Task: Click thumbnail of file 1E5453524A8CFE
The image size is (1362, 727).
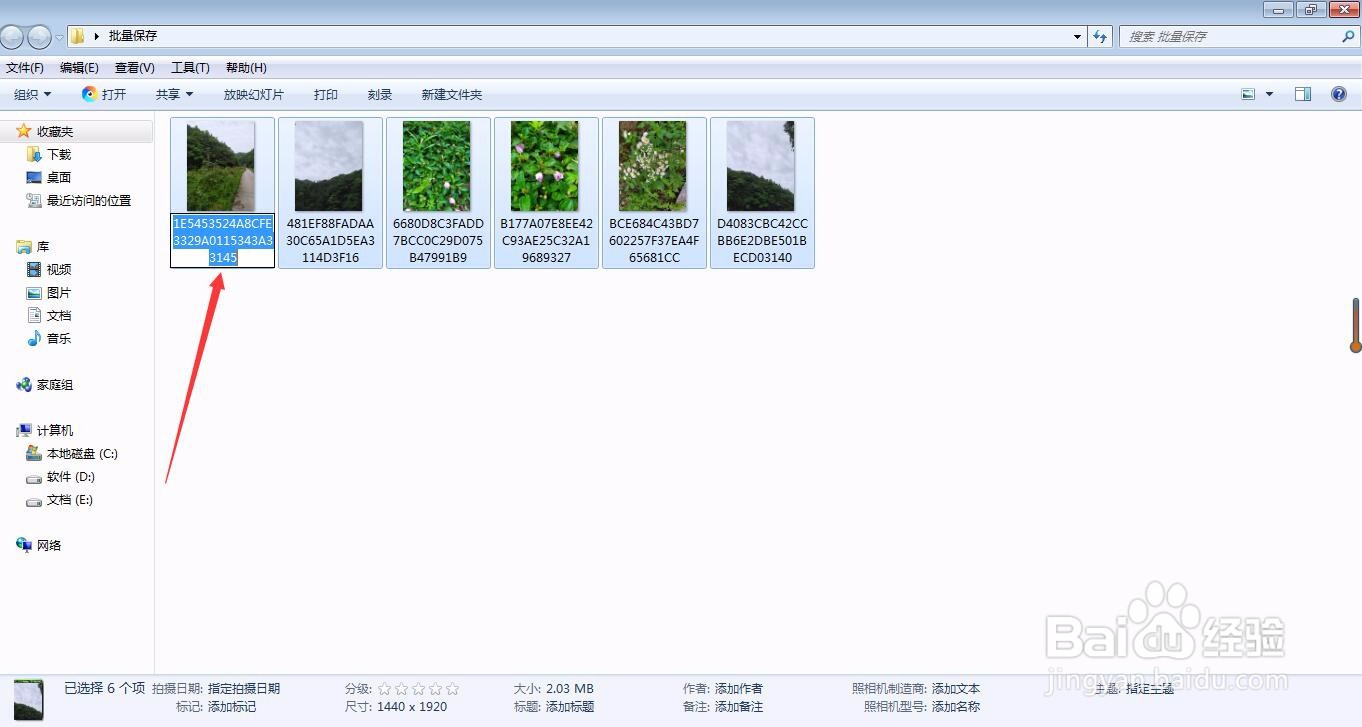Action: [x=221, y=166]
